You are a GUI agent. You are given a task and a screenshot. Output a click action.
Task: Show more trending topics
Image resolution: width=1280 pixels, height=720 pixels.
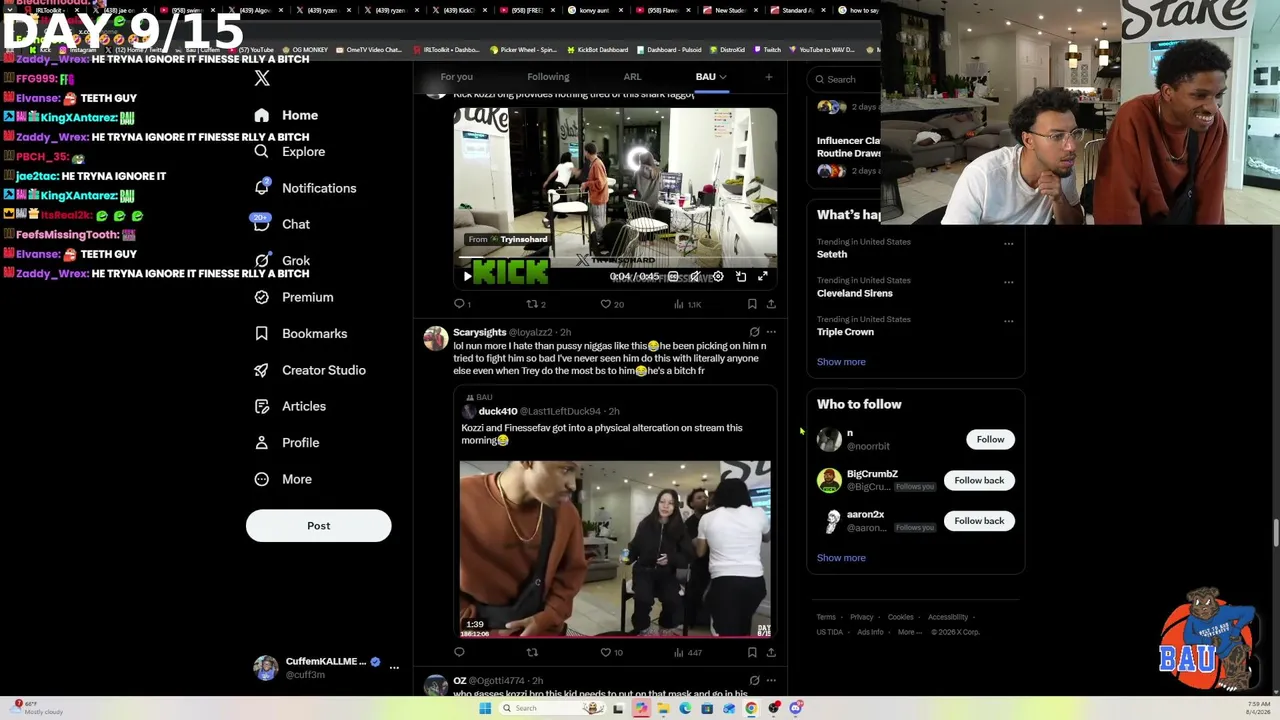pos(841,362)
